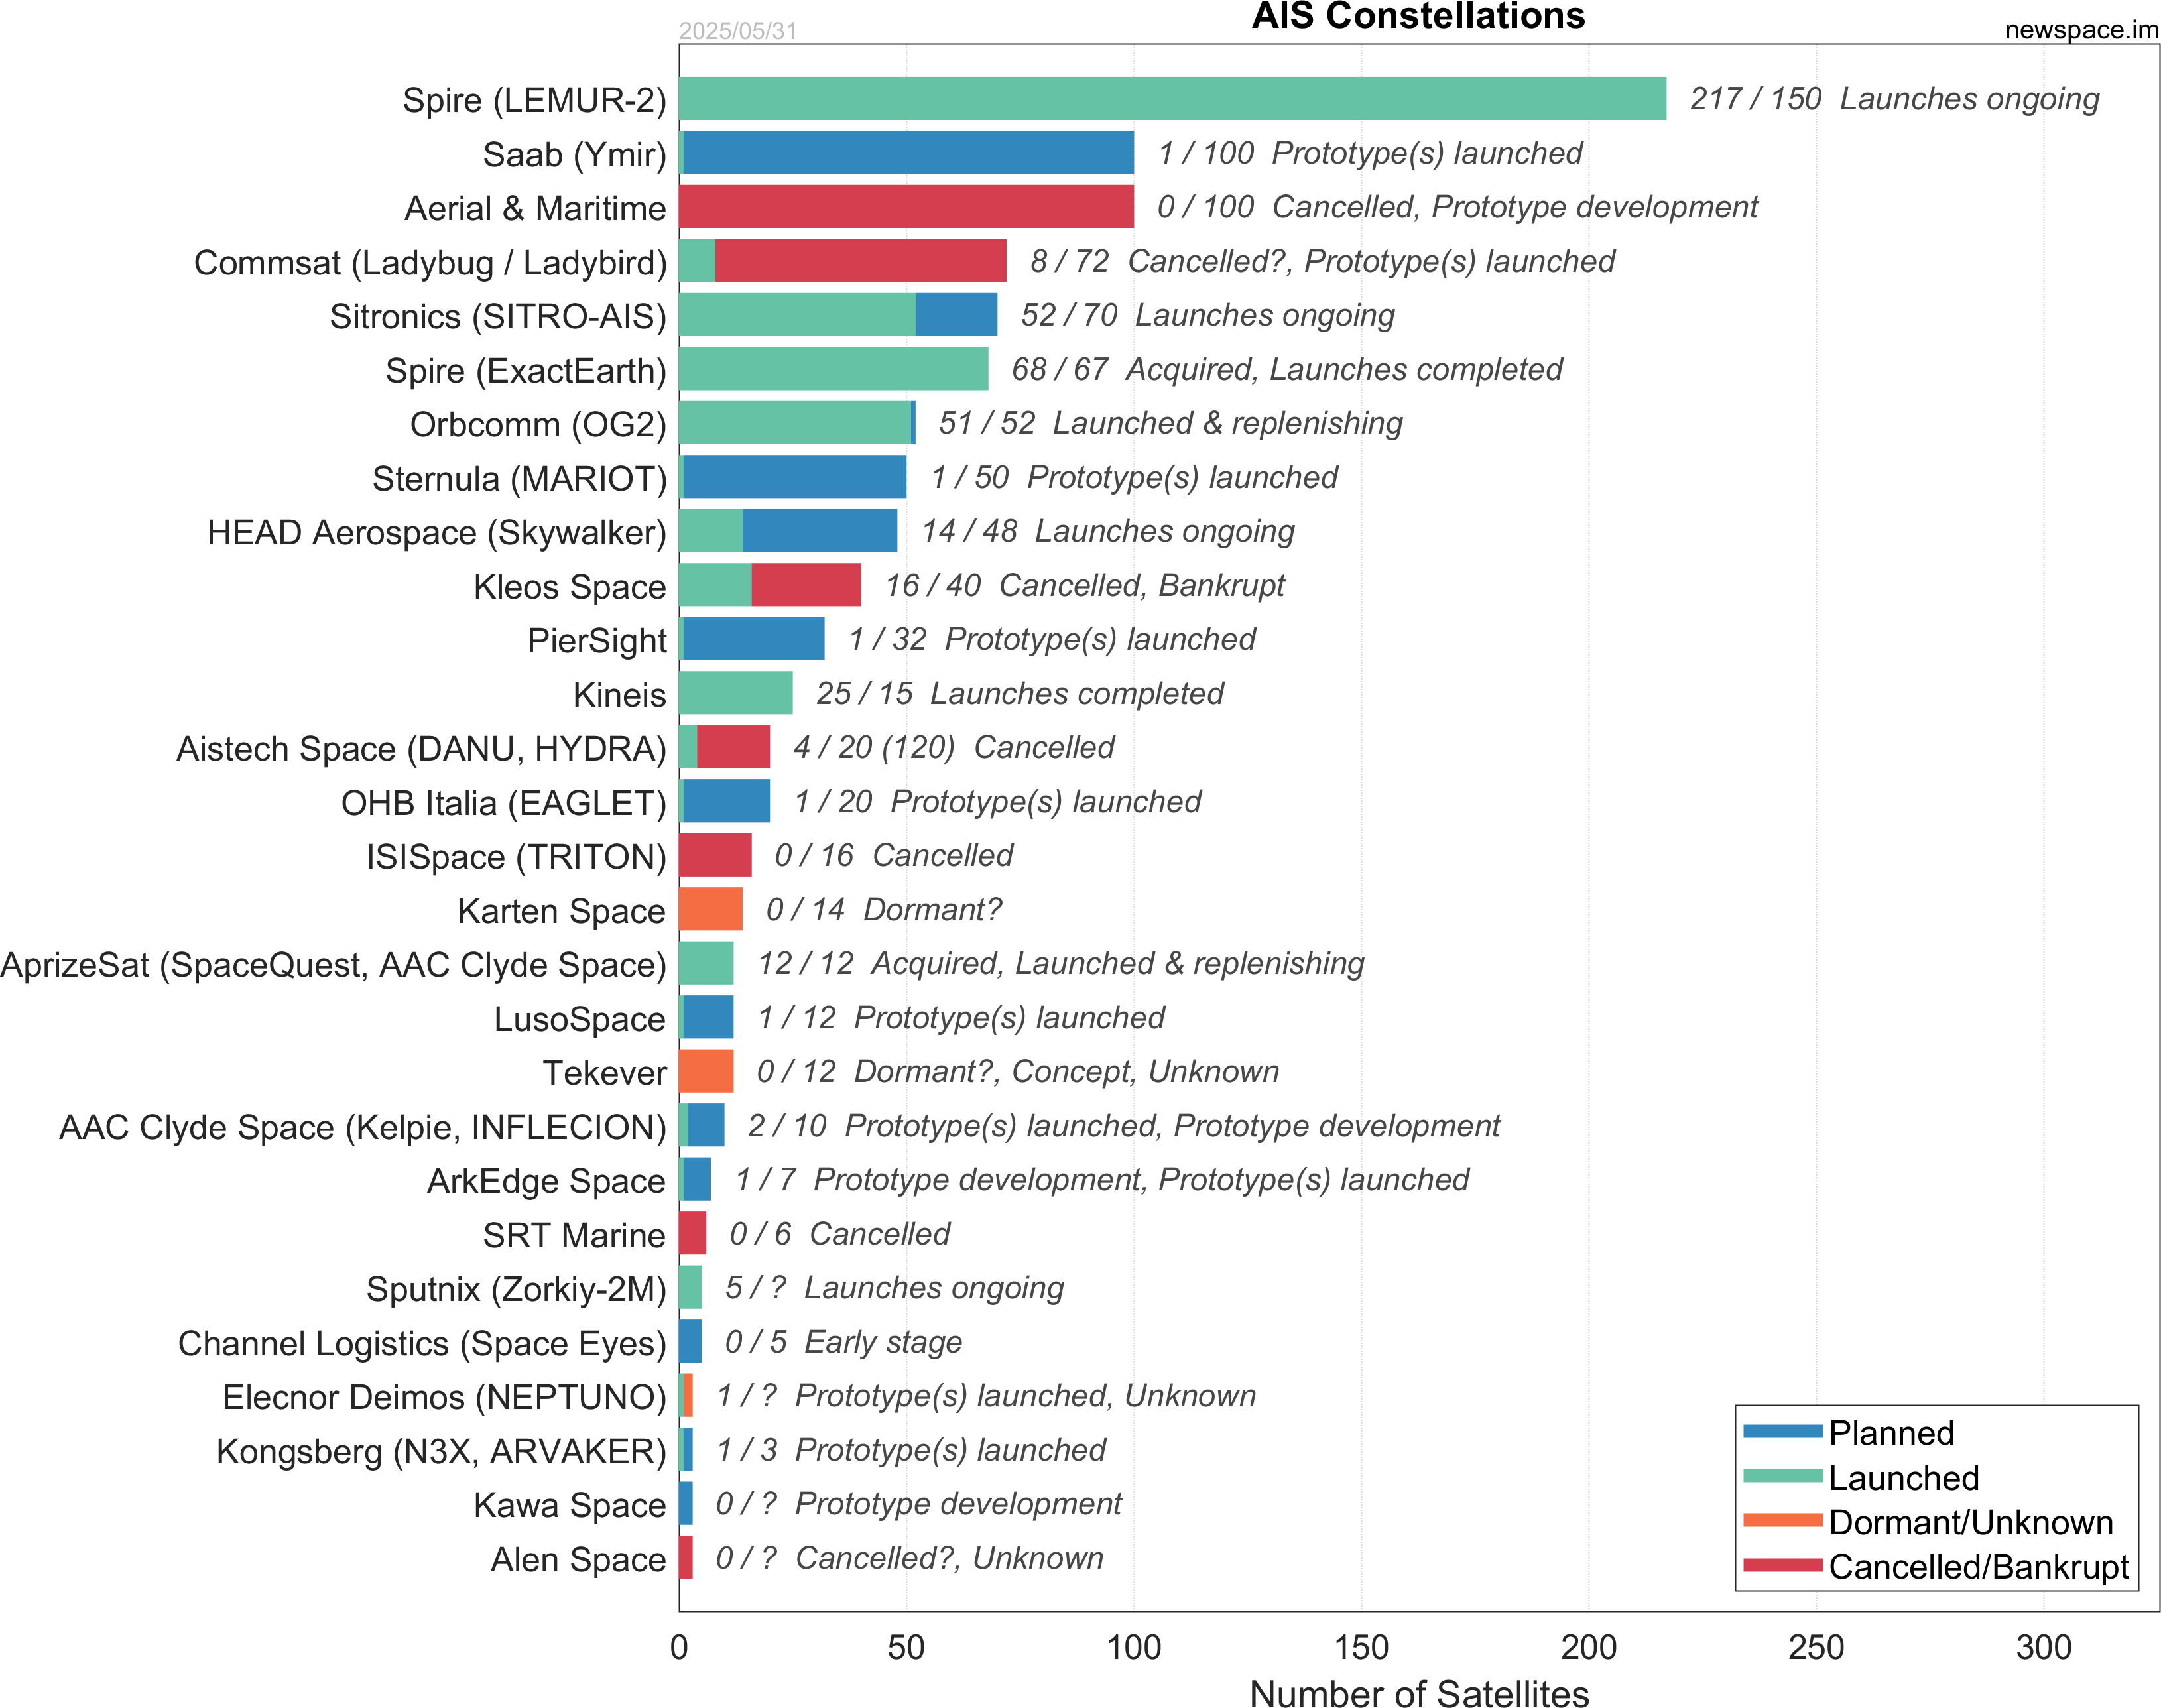Select the Spire (LEMUR-2) row label
Screen dimensions: 2161x1708
point(534,100)
